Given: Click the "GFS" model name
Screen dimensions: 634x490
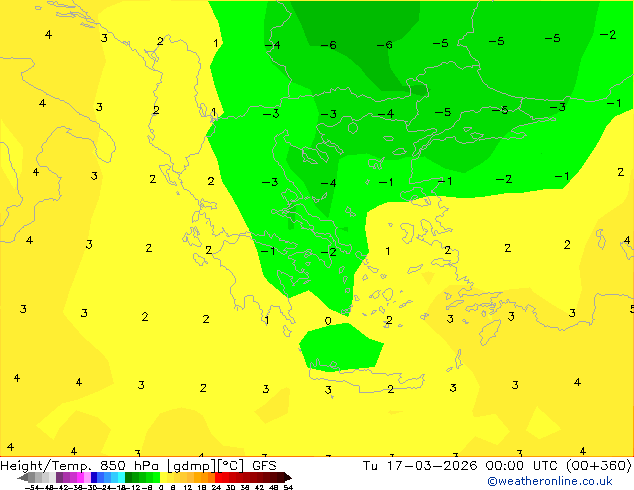Looking at the screenshot, I should coord(264,466).
